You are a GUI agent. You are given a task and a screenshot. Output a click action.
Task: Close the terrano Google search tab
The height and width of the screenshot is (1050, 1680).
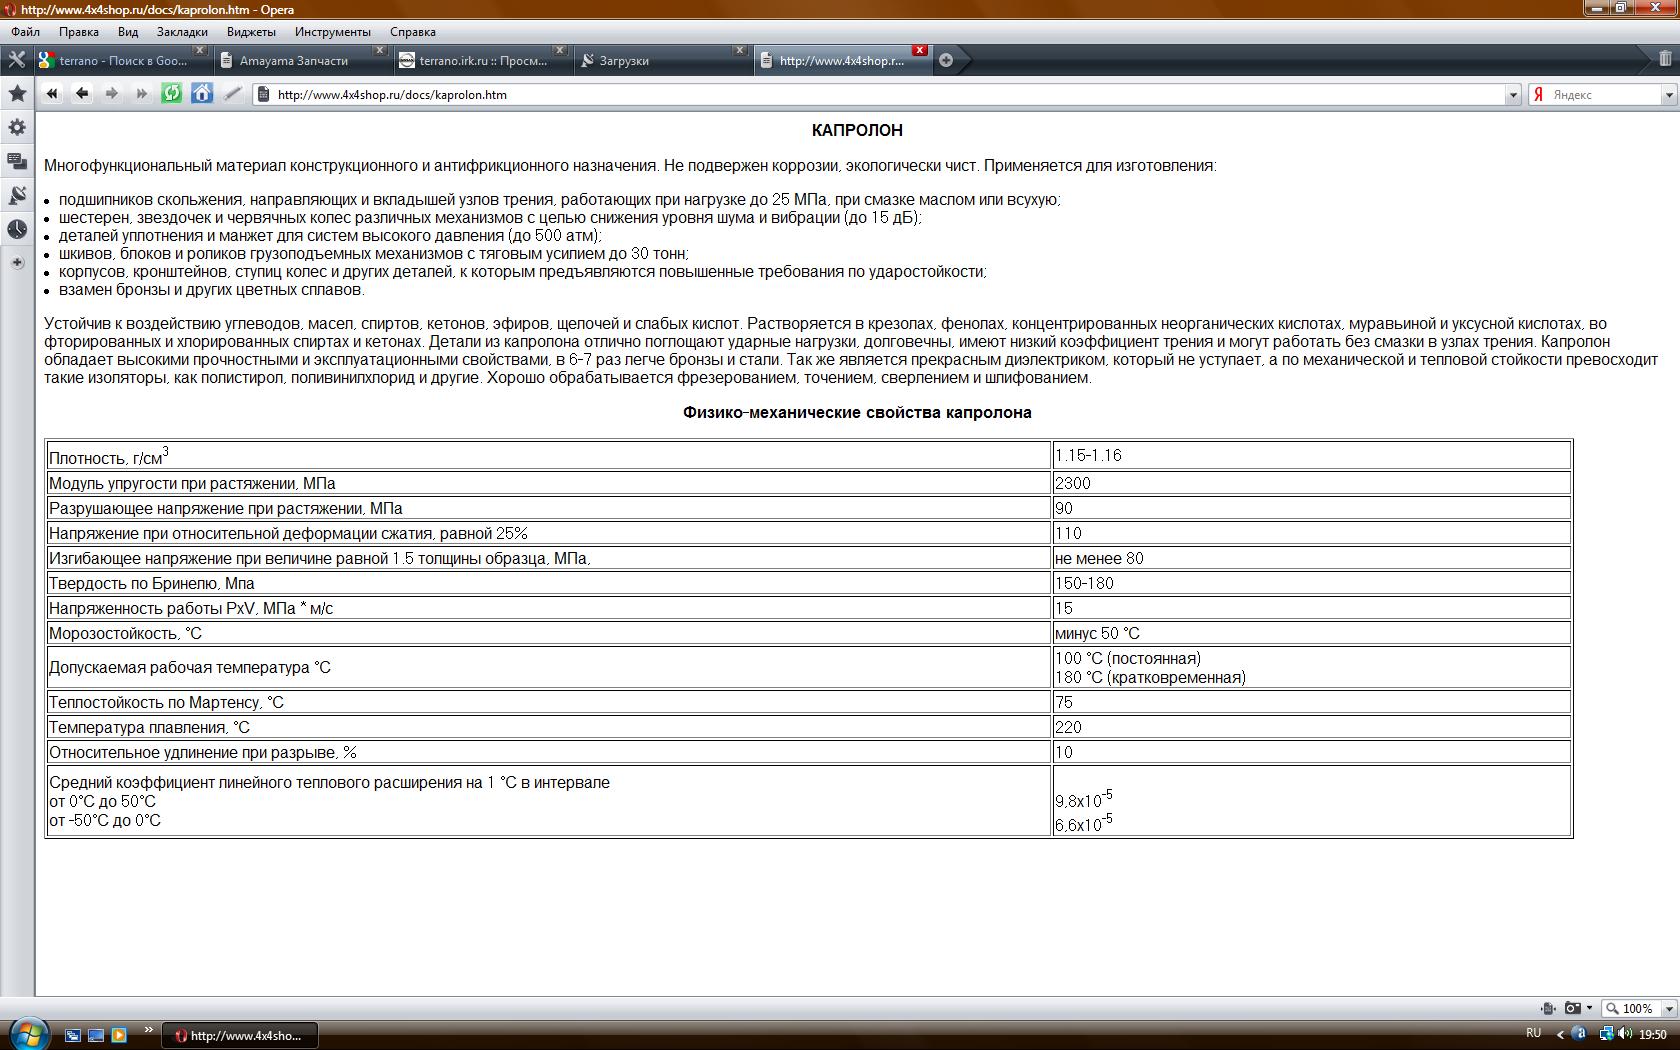pos(199,50)
